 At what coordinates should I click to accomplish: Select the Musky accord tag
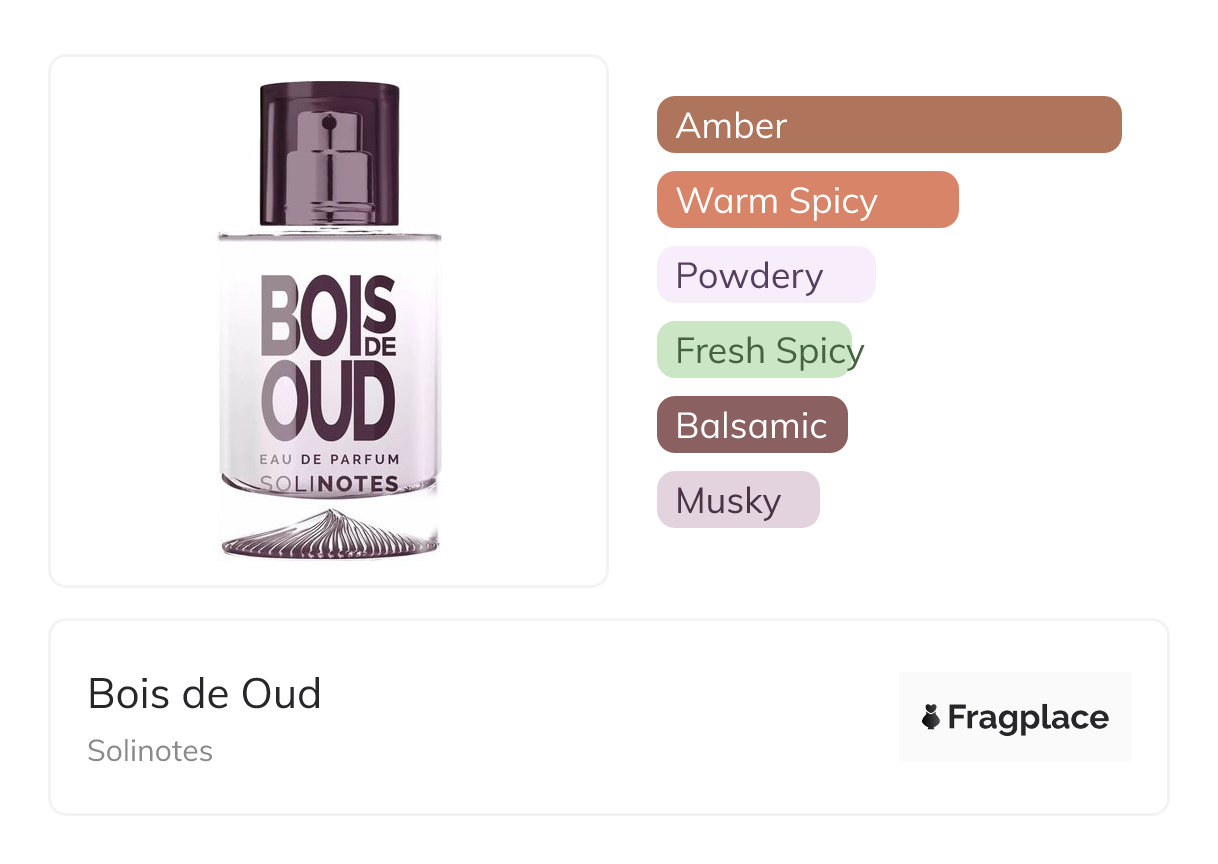pos(737,500)
